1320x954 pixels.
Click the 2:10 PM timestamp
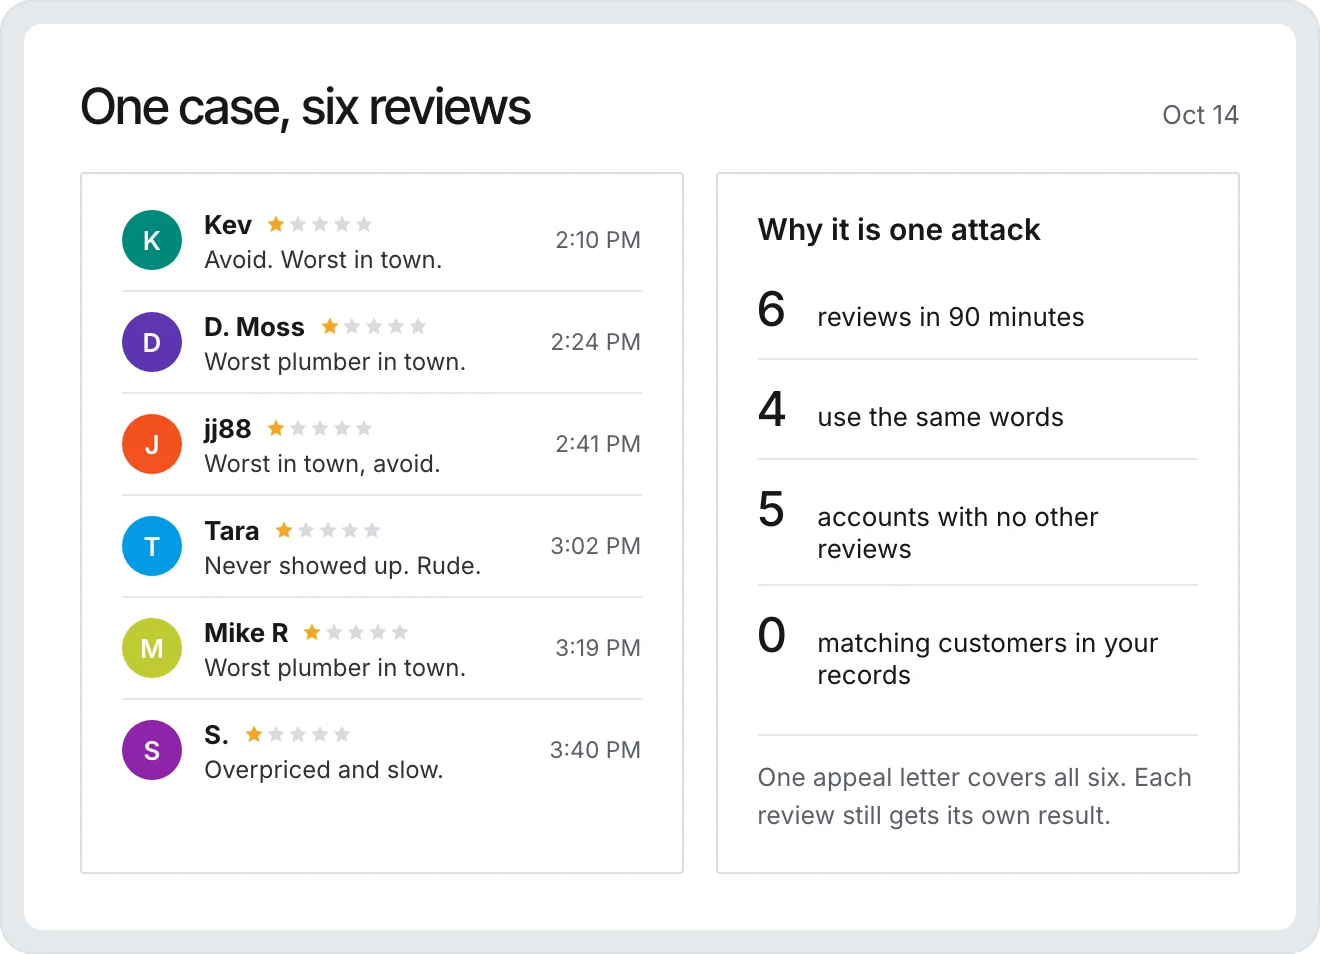coord(598,240)
